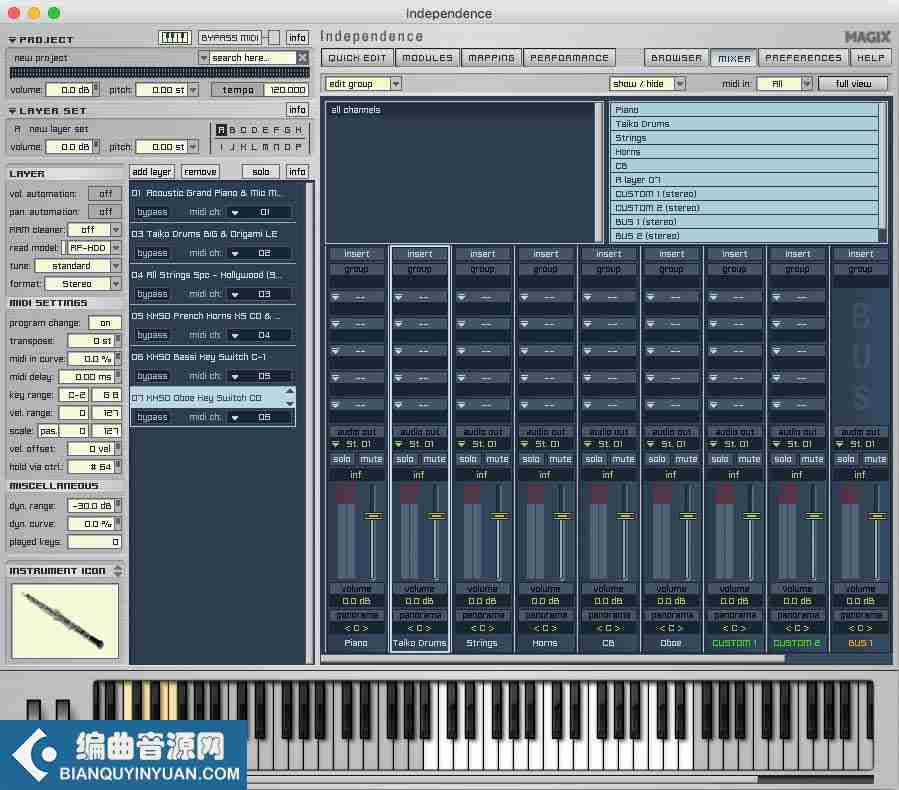Open first insert slot arrow on Piano channel
Image resolution: width=899 pixels, height=790 pixels.
click(x=336, y=297)
